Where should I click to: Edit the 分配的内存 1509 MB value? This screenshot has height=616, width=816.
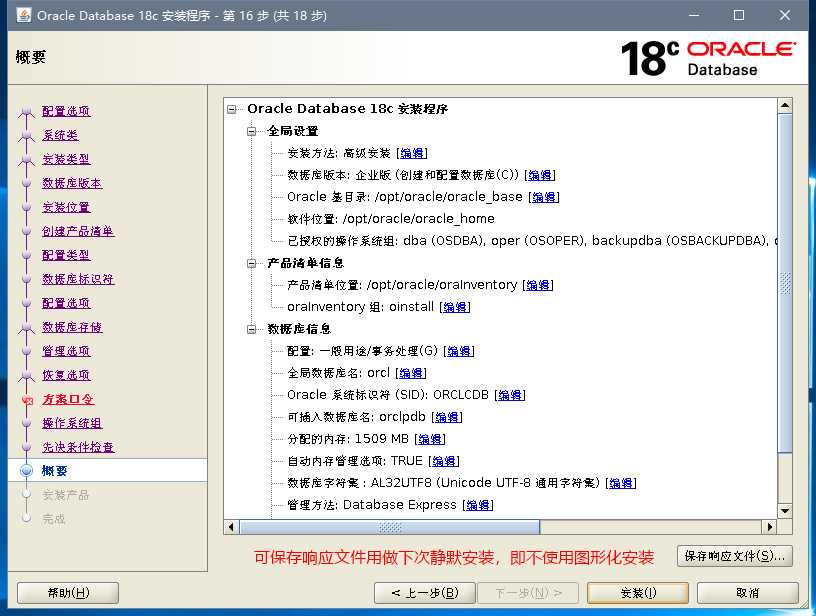coord(430,439)
